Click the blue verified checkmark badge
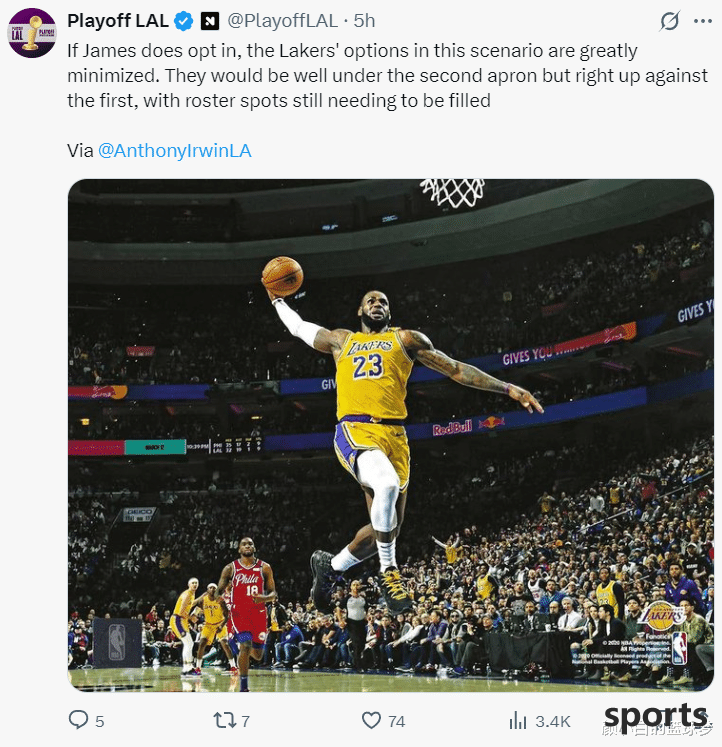Screen dimensions: 722x747 184,20
